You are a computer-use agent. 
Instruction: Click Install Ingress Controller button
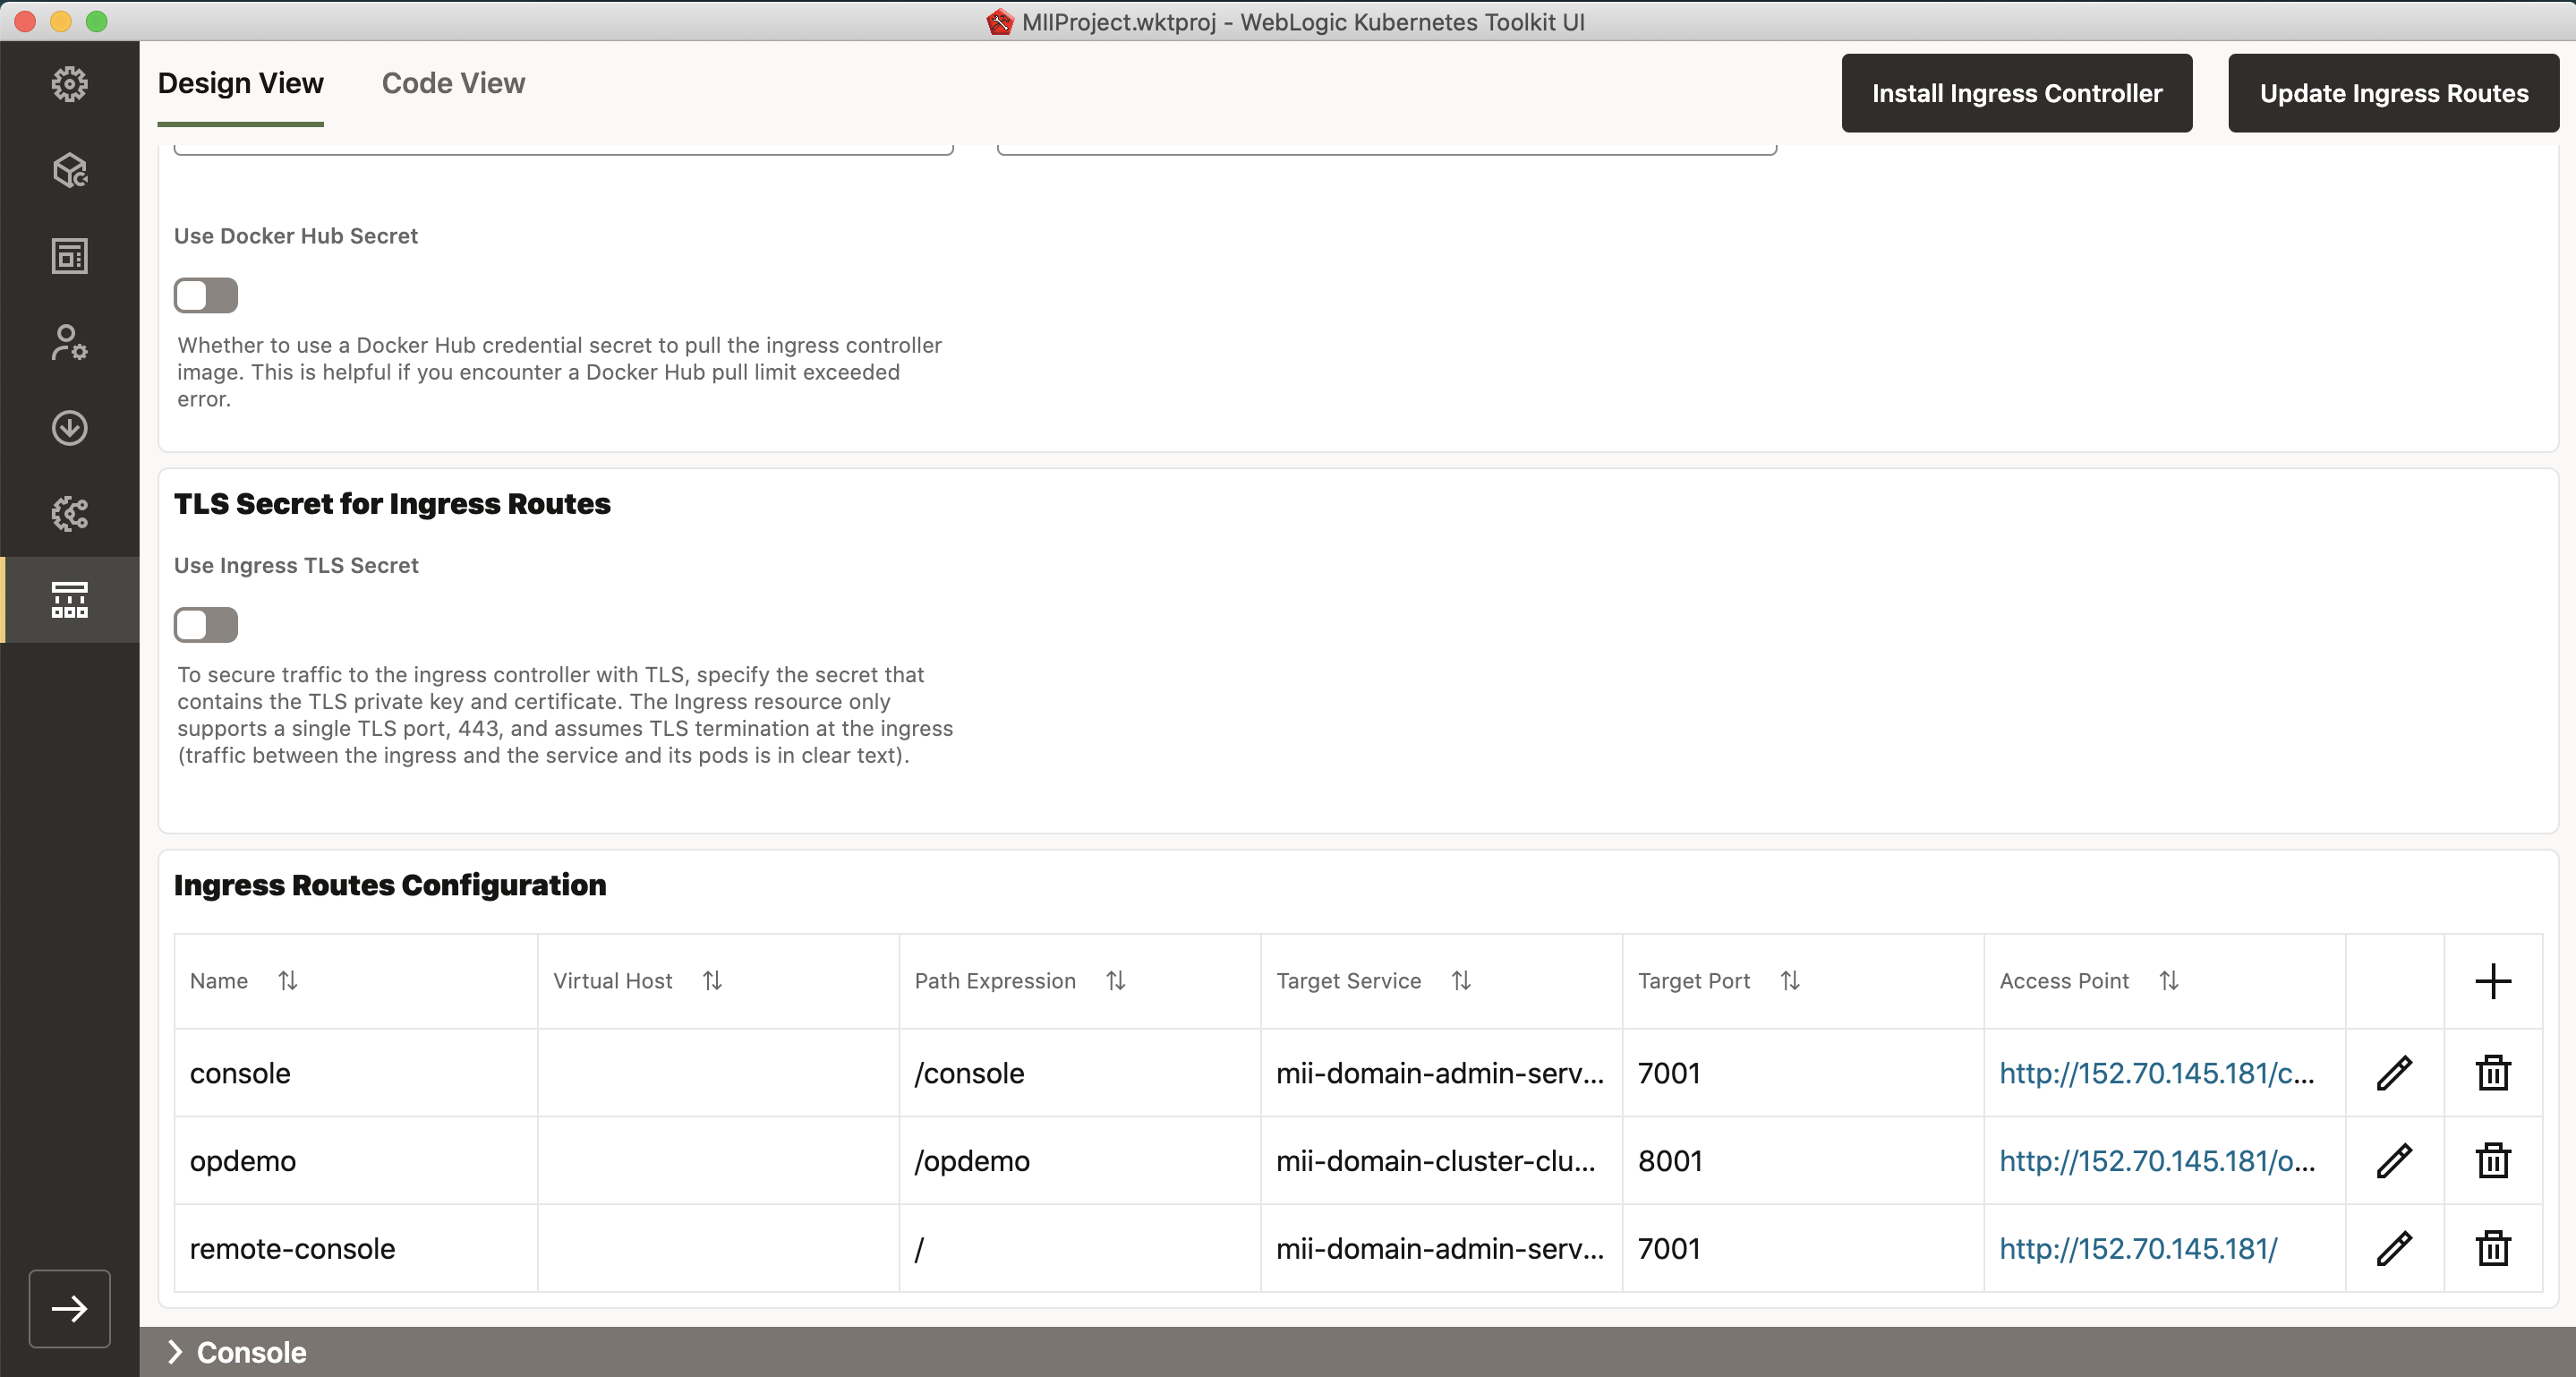click(2016, 93)
